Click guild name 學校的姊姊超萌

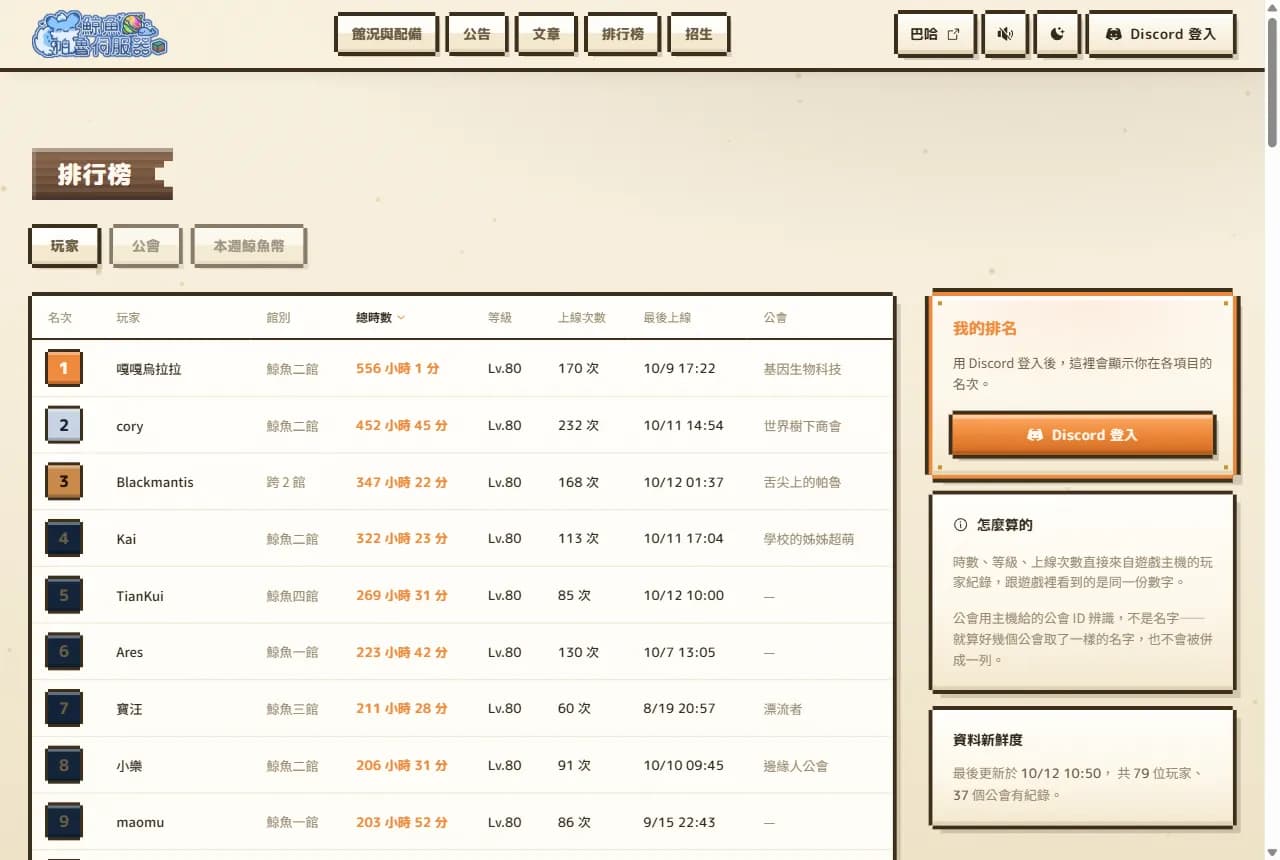(x=808, y=539)
